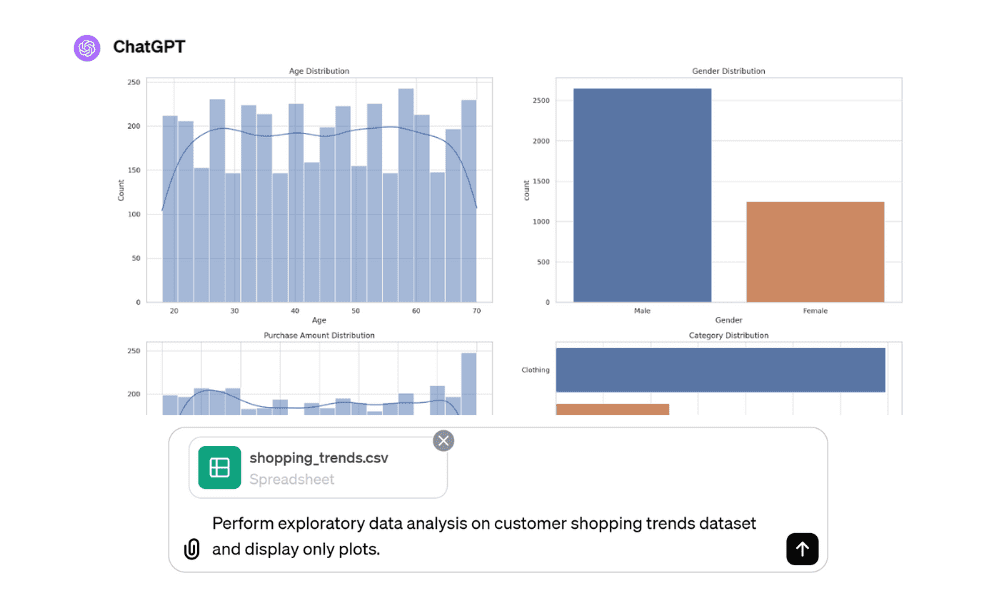The image size is (1000, 600).
Task: Click the Gender Distribution chart title
Action: point(728,71)
